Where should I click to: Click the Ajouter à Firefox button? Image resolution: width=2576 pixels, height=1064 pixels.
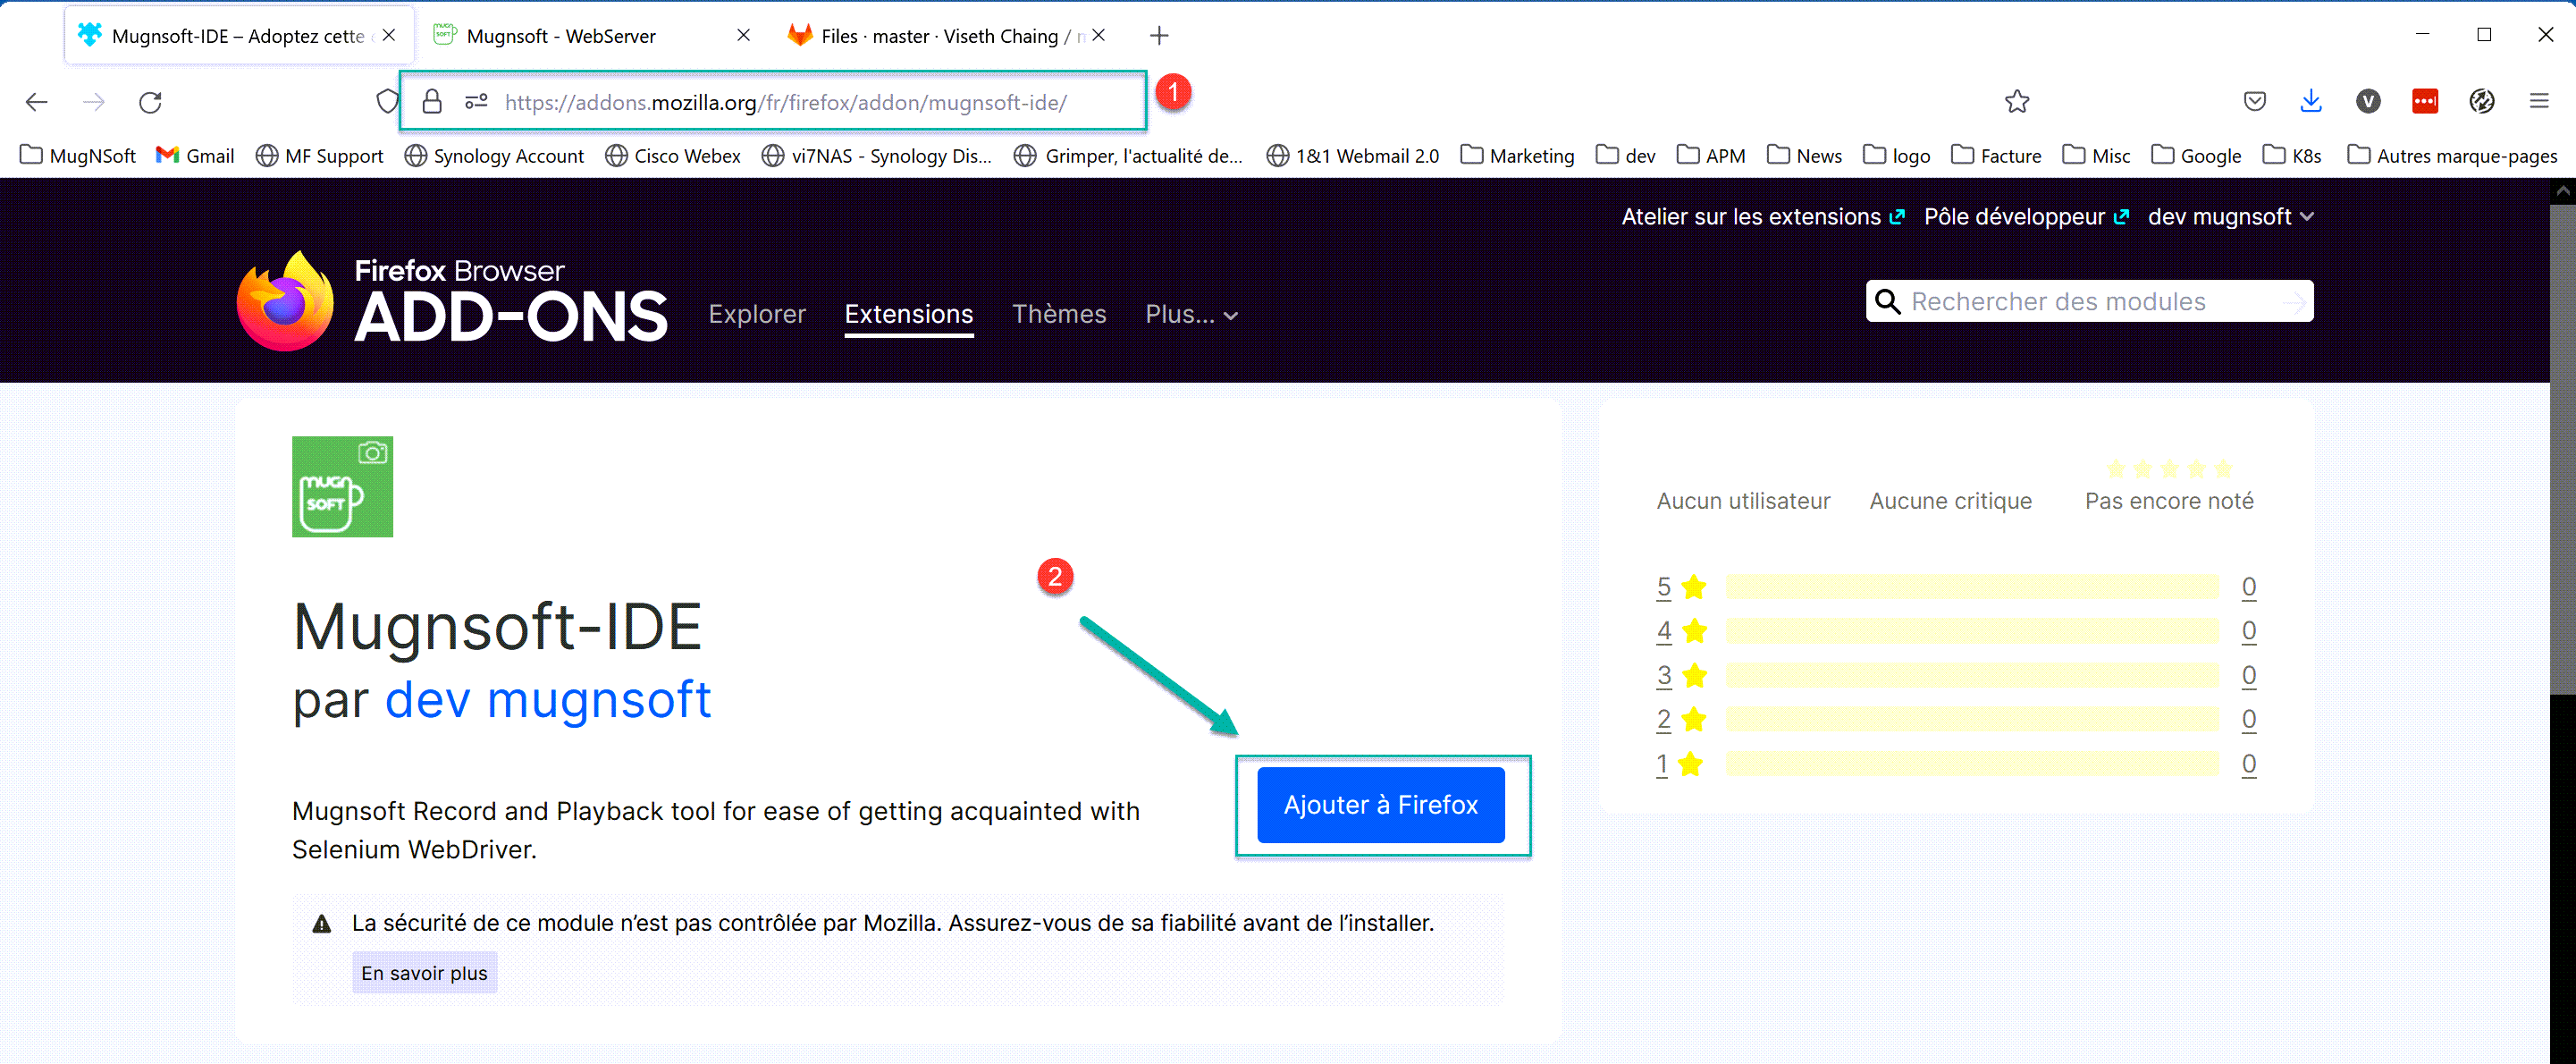pos(1381,805)
